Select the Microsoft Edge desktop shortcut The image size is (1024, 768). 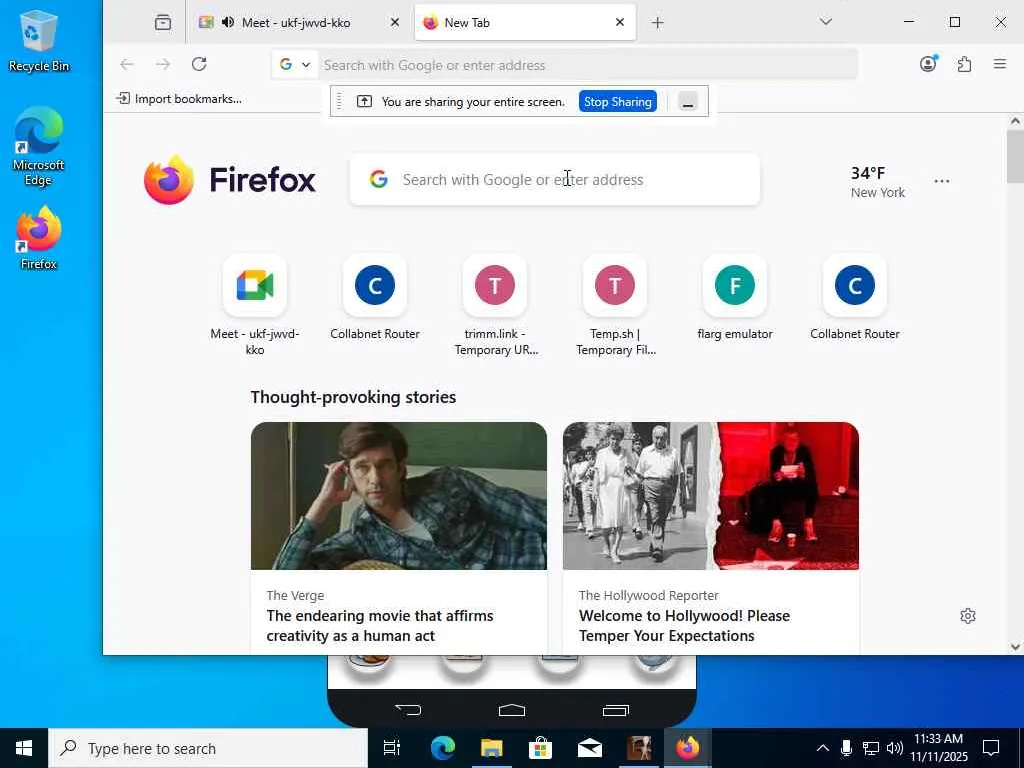click(39, 147)
